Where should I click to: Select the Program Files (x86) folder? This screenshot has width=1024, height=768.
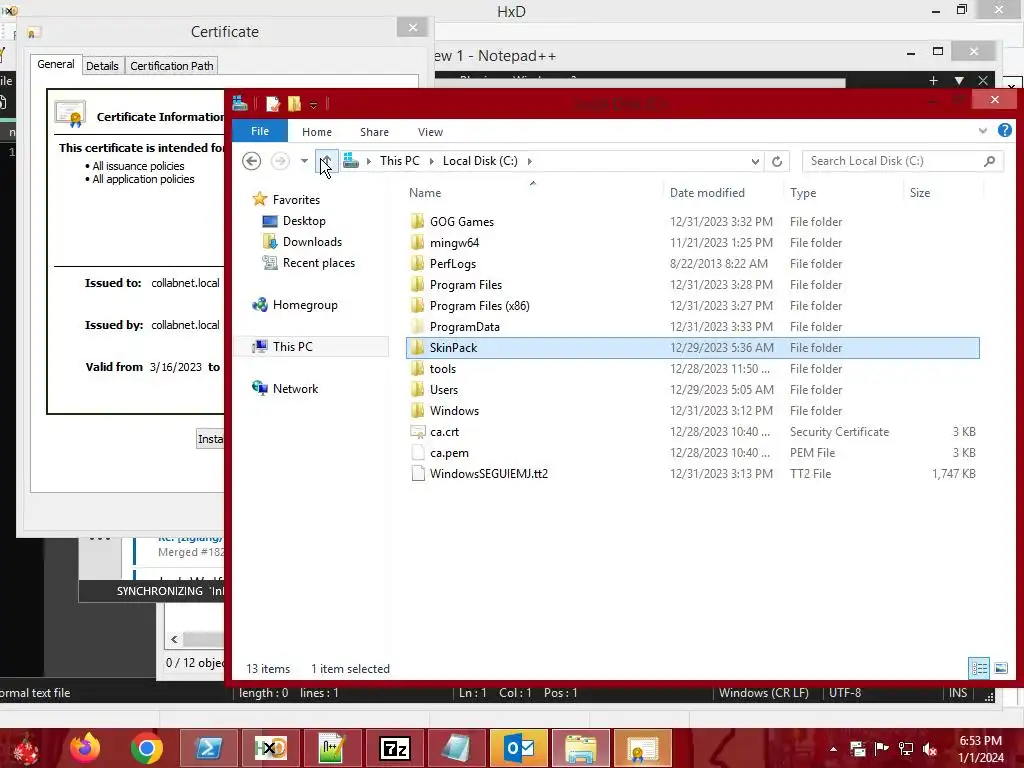[479, 306]
